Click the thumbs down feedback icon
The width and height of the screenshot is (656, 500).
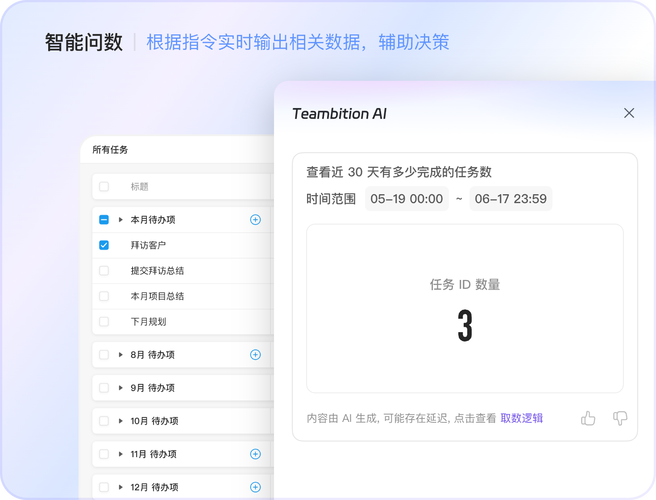point(620,418)
